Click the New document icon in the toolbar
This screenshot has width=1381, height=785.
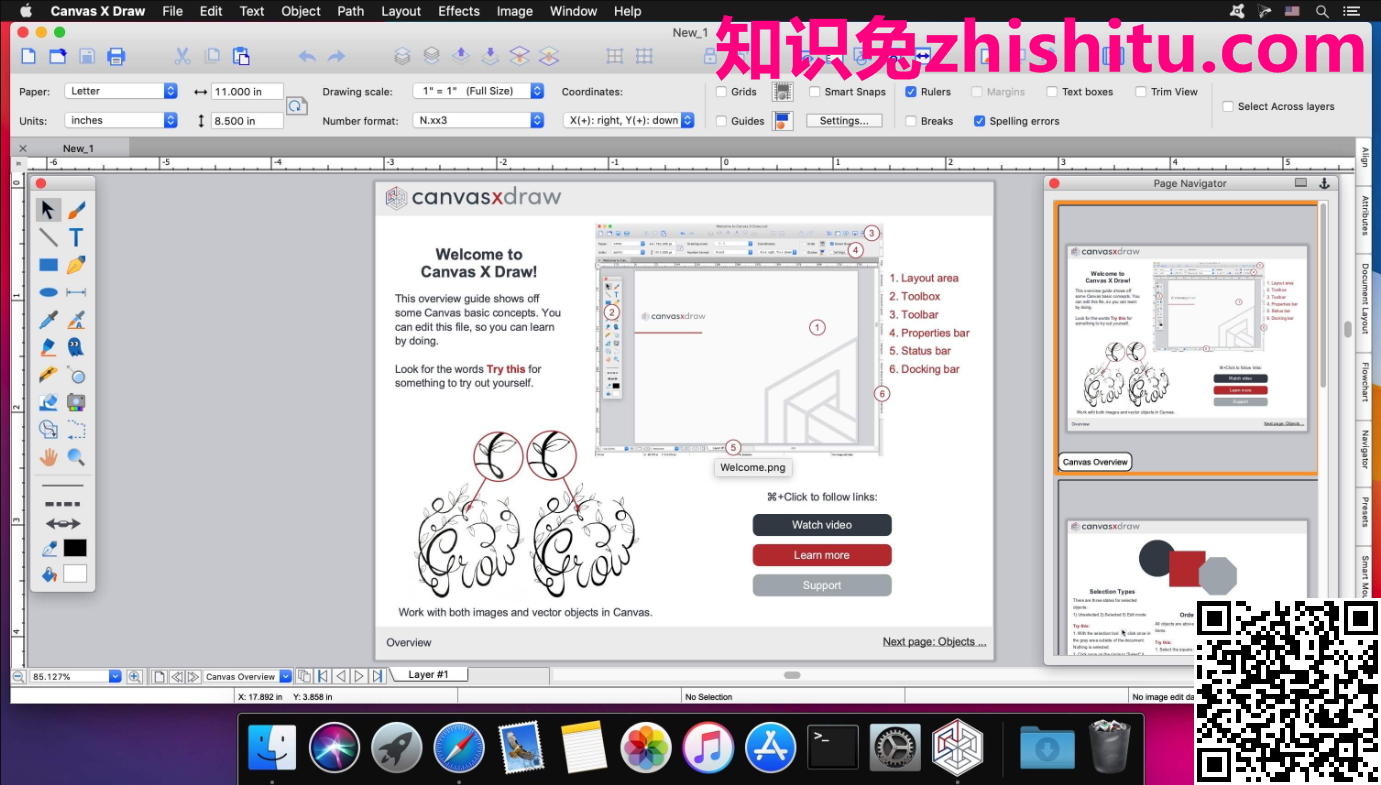click(x=29, y=56)
